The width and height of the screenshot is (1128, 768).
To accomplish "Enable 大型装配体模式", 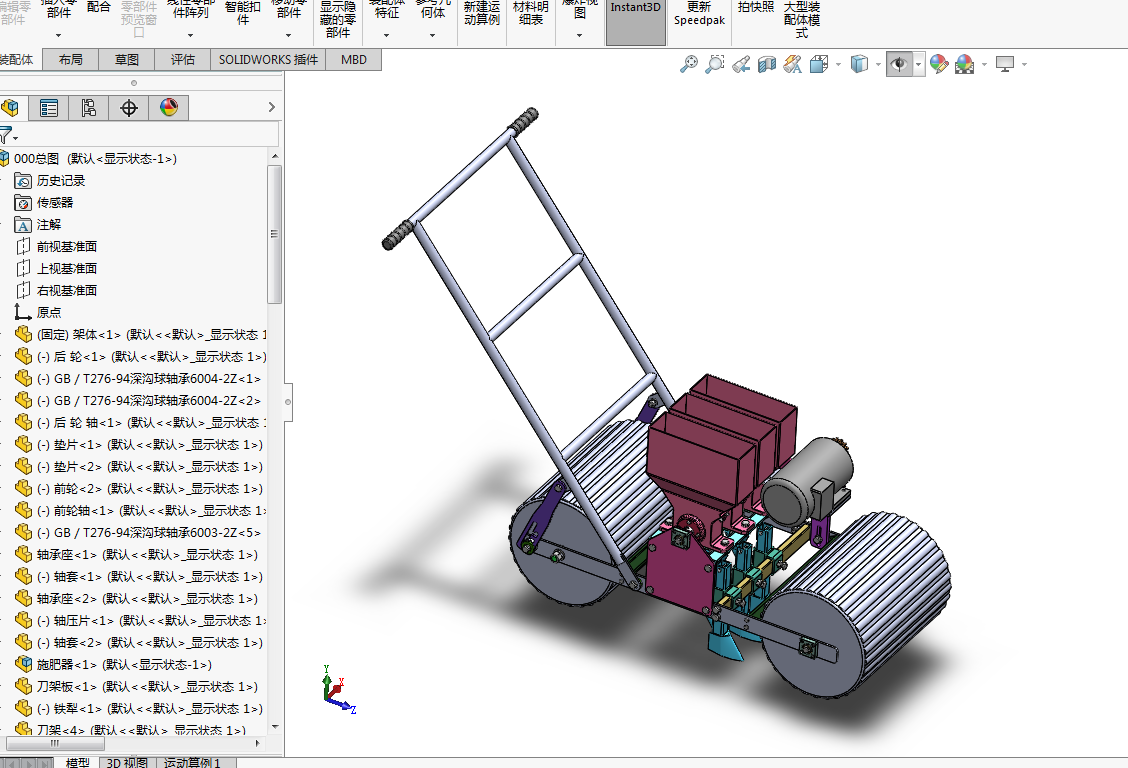I will pyautogui.click(x=801, y=19).
